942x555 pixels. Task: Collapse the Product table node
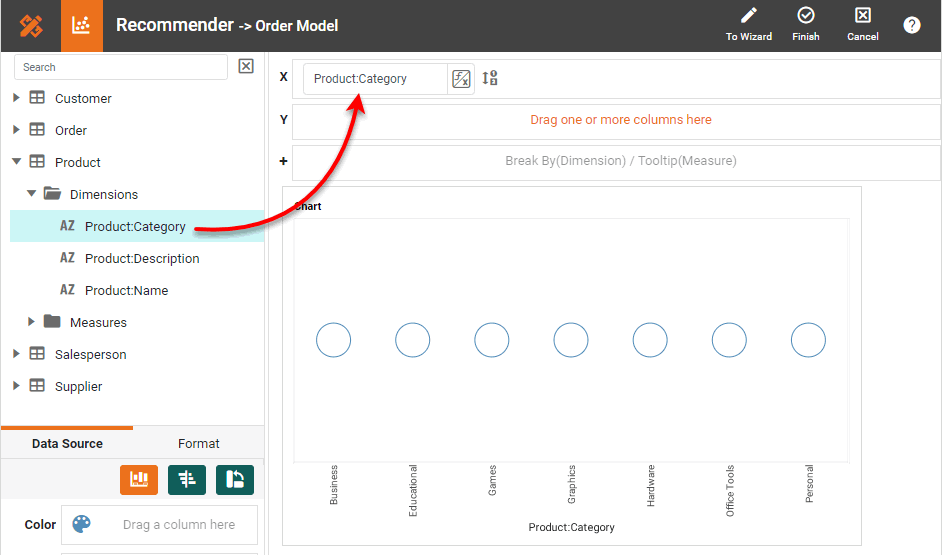click(x=16, y=162)
